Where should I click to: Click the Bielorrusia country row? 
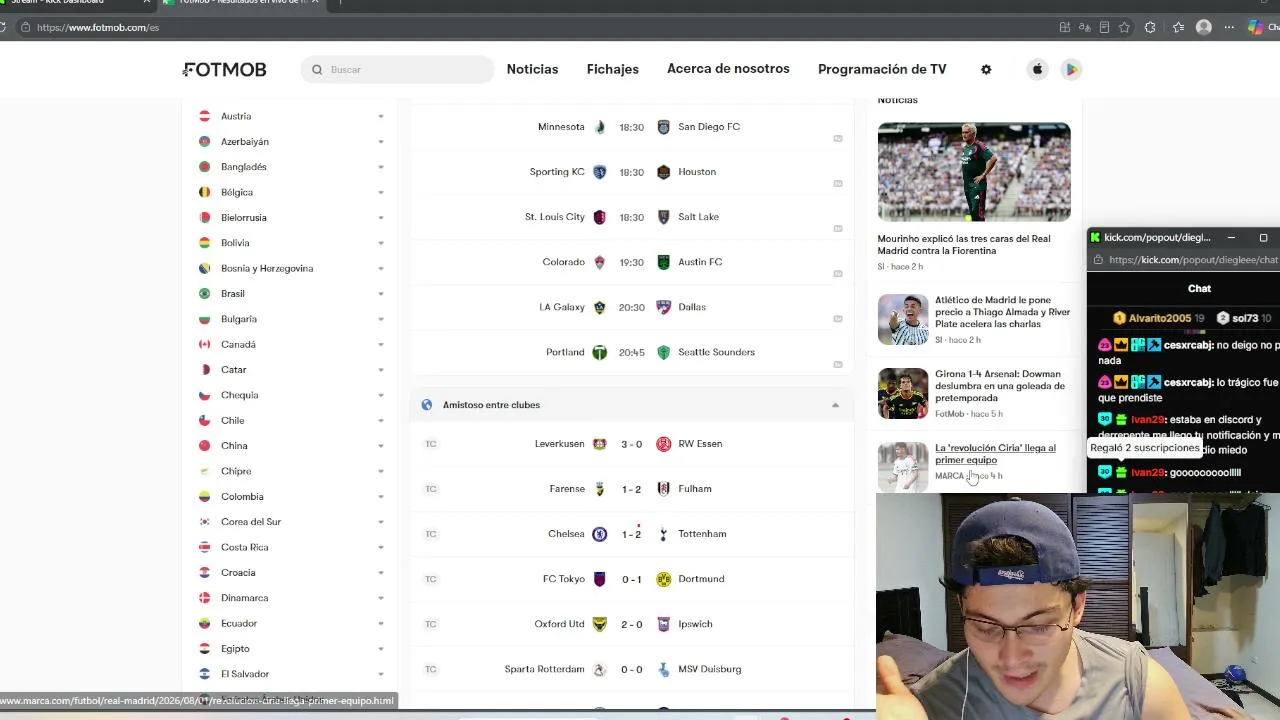[x=291, y=218]
